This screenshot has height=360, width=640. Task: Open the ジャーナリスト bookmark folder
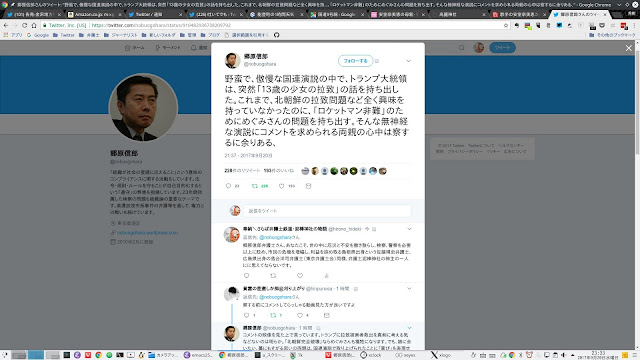(x=121, y=35)
